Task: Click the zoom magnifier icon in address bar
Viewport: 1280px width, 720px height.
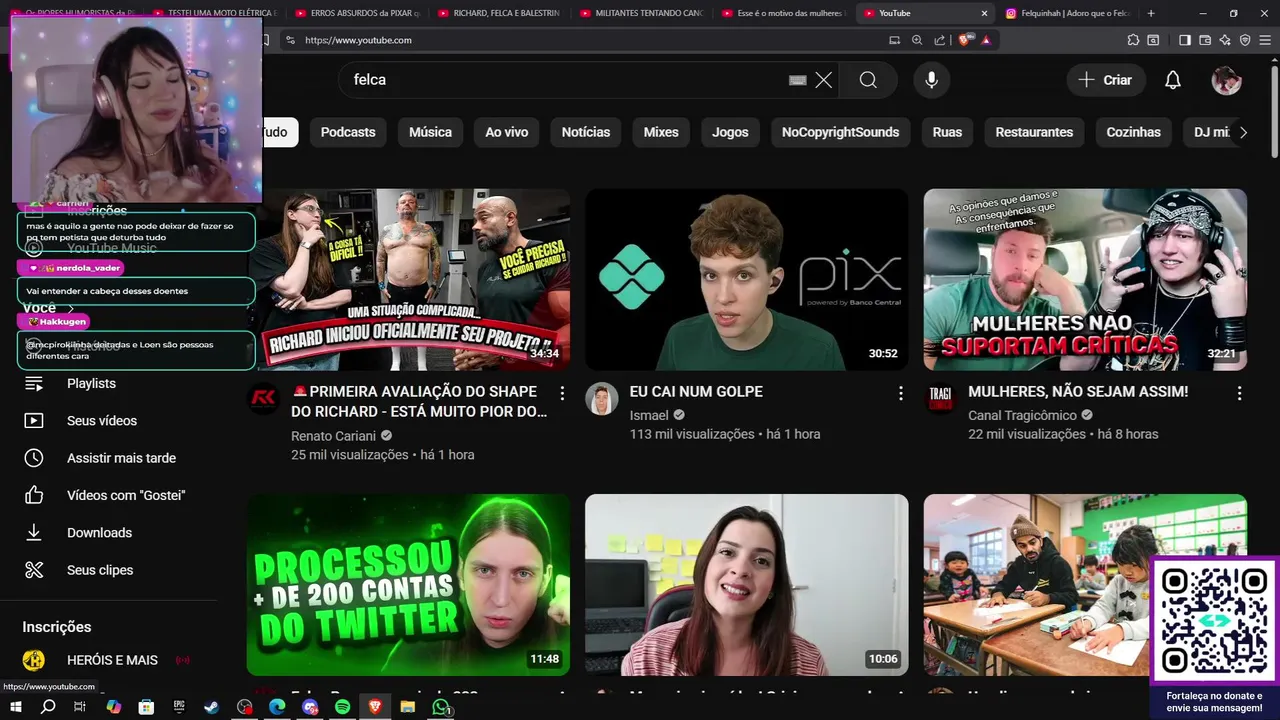Action: pyautogui.click(x=917, y=40)
